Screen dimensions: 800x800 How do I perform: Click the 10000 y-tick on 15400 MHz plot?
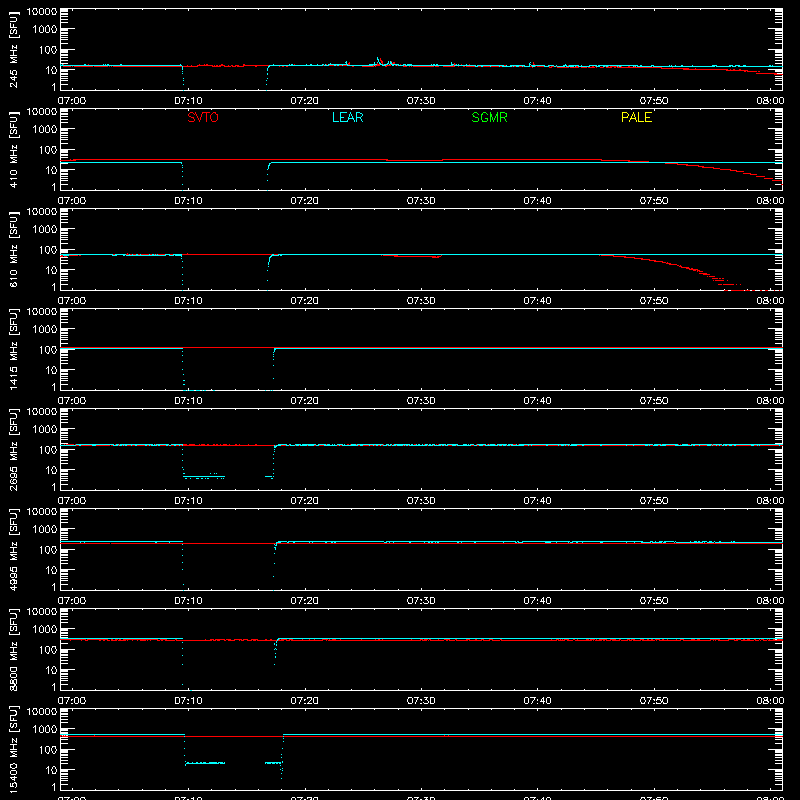coord(42,712)
